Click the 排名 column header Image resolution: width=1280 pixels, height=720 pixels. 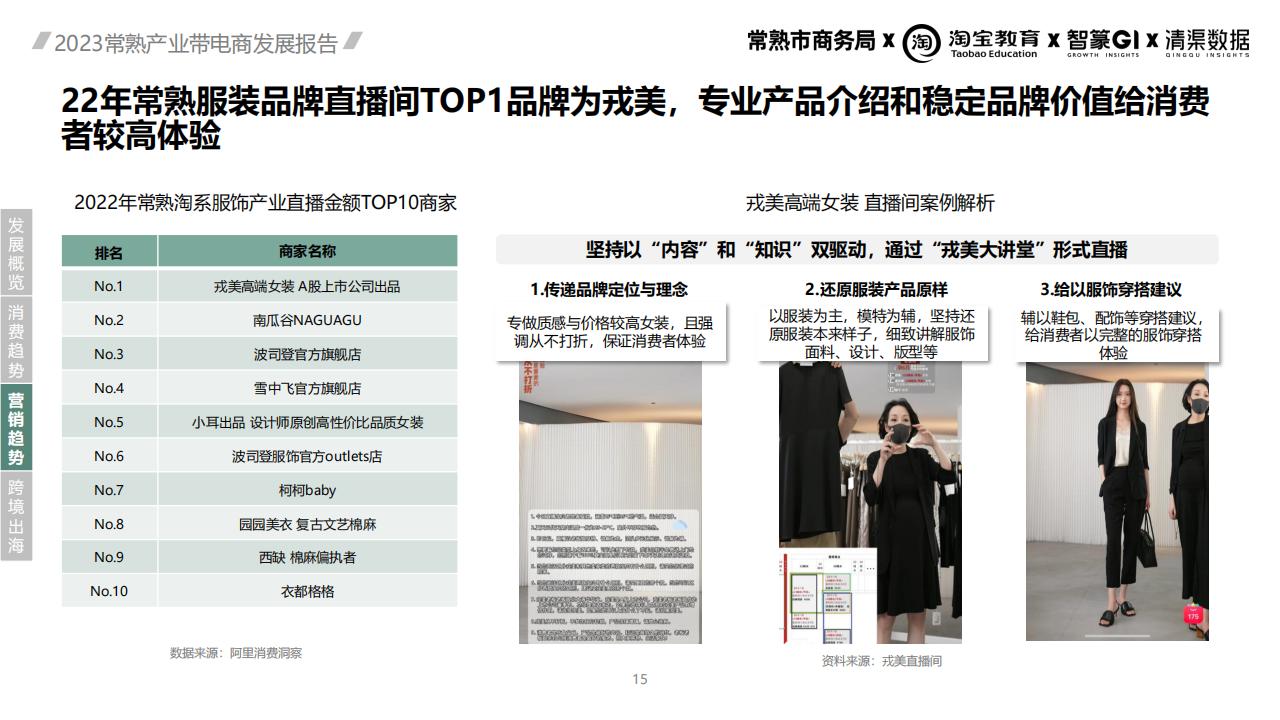(x=109, y=252)
